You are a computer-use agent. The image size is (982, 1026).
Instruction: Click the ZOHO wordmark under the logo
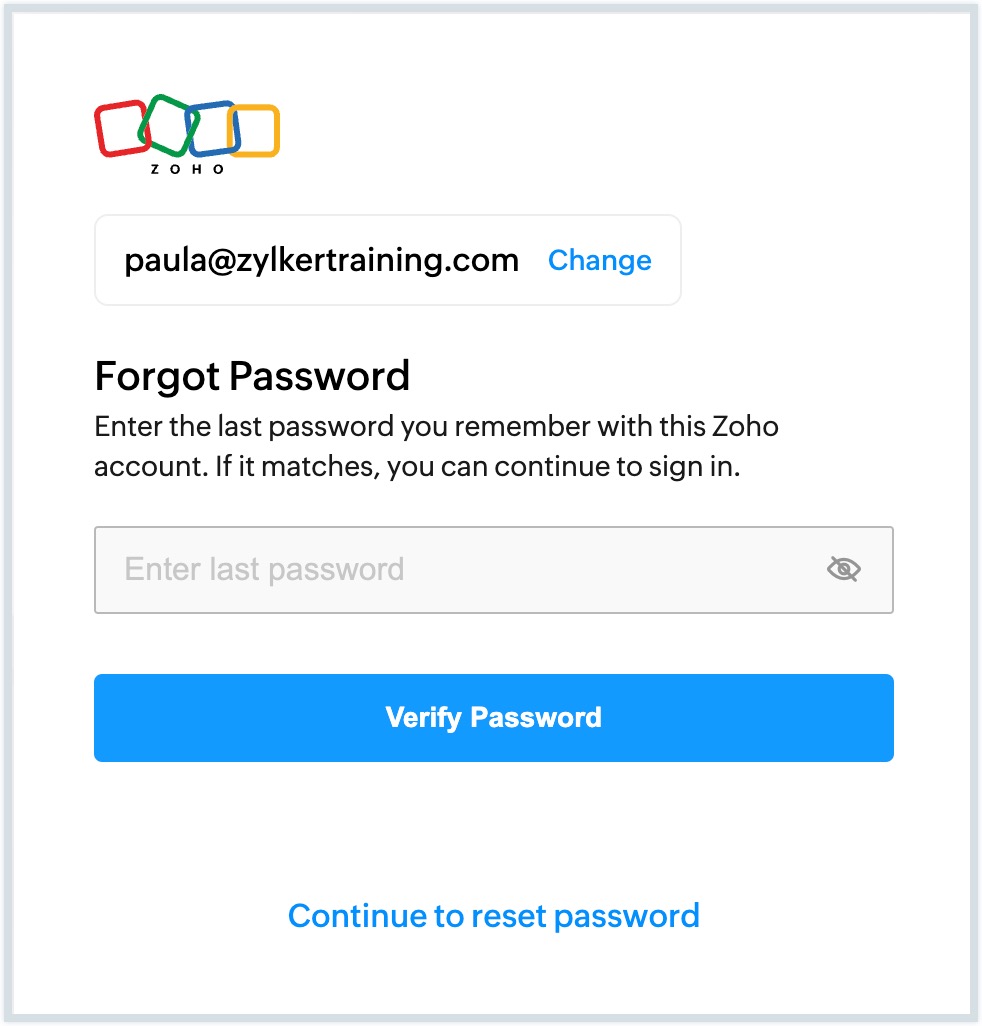tap(187, 170)
